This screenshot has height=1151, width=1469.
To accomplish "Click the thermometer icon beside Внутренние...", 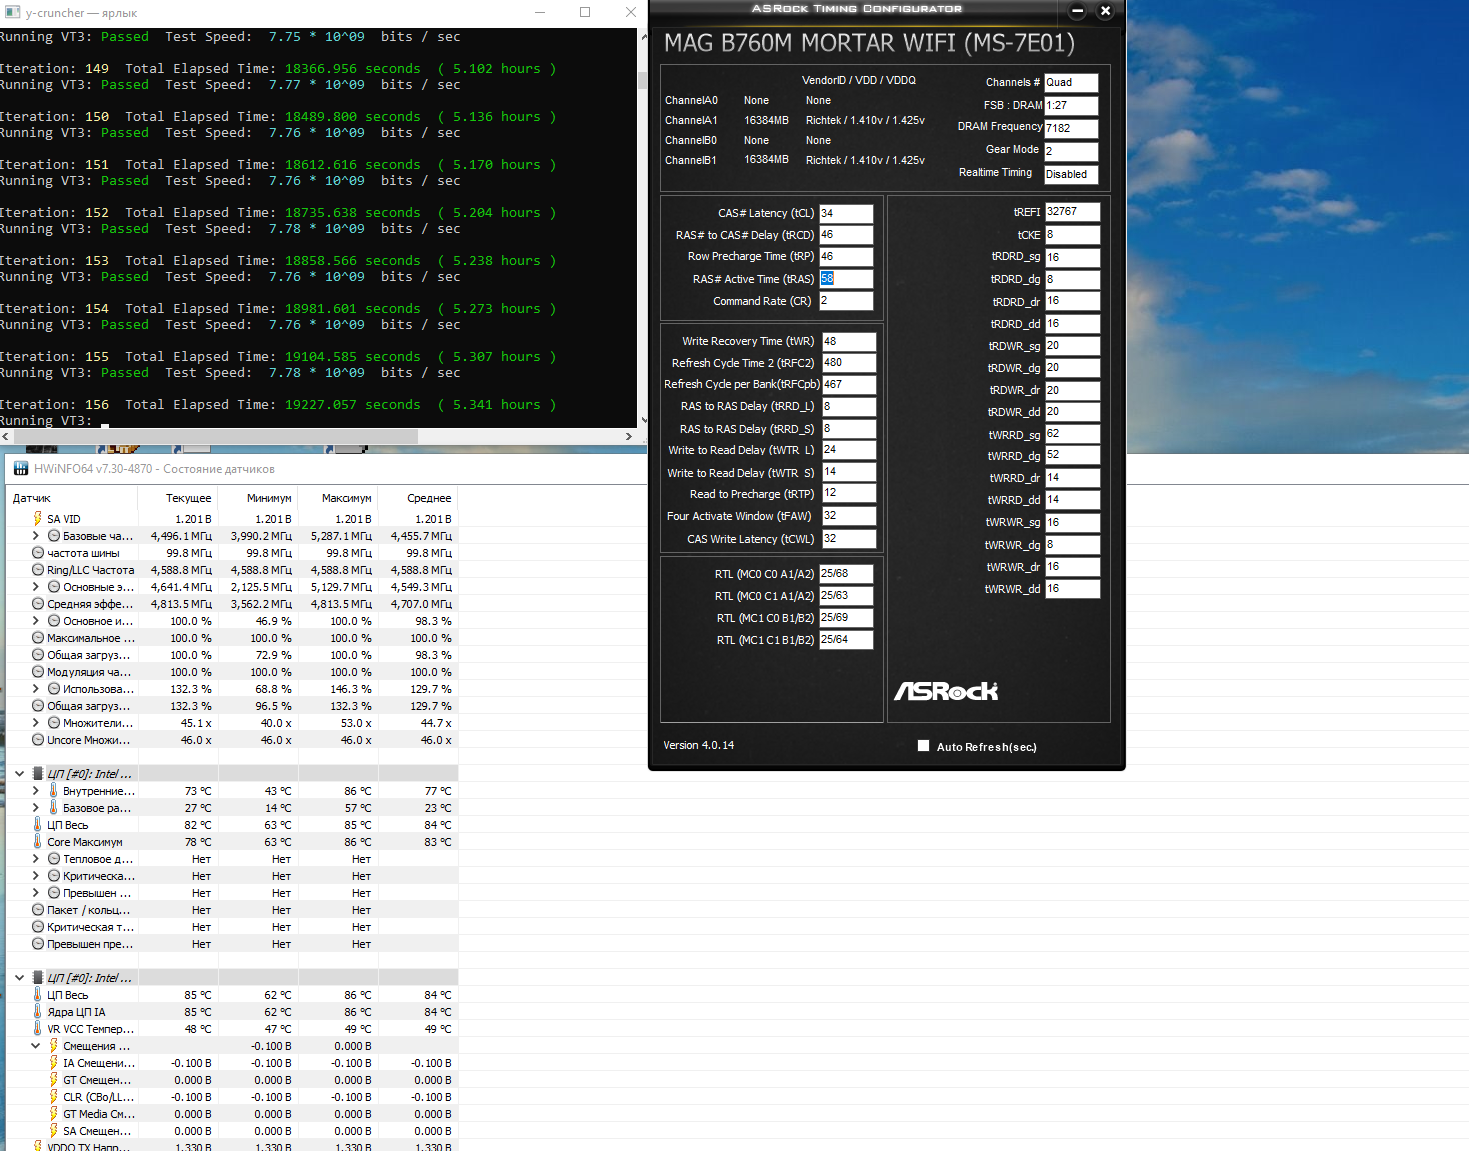I will (53, 791).
